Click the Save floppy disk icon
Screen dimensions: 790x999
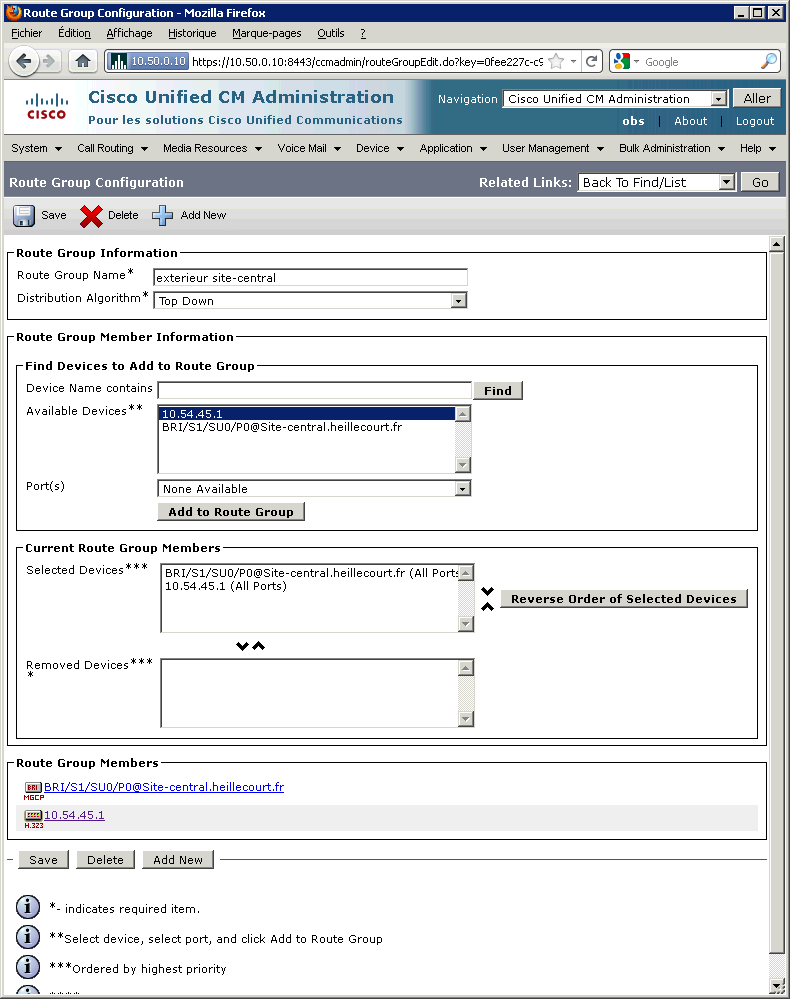pyautogui.click(x=24, y=215)
